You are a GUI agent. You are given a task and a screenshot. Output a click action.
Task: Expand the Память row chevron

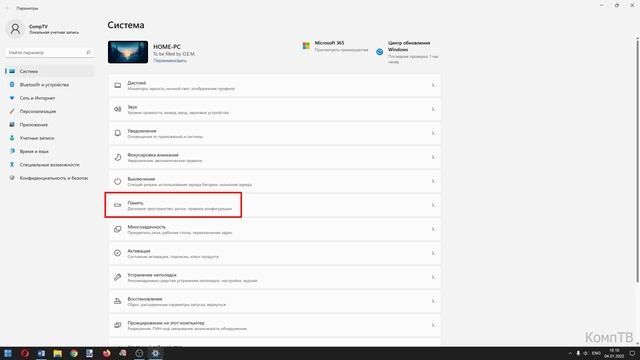[x=433, y=205]
